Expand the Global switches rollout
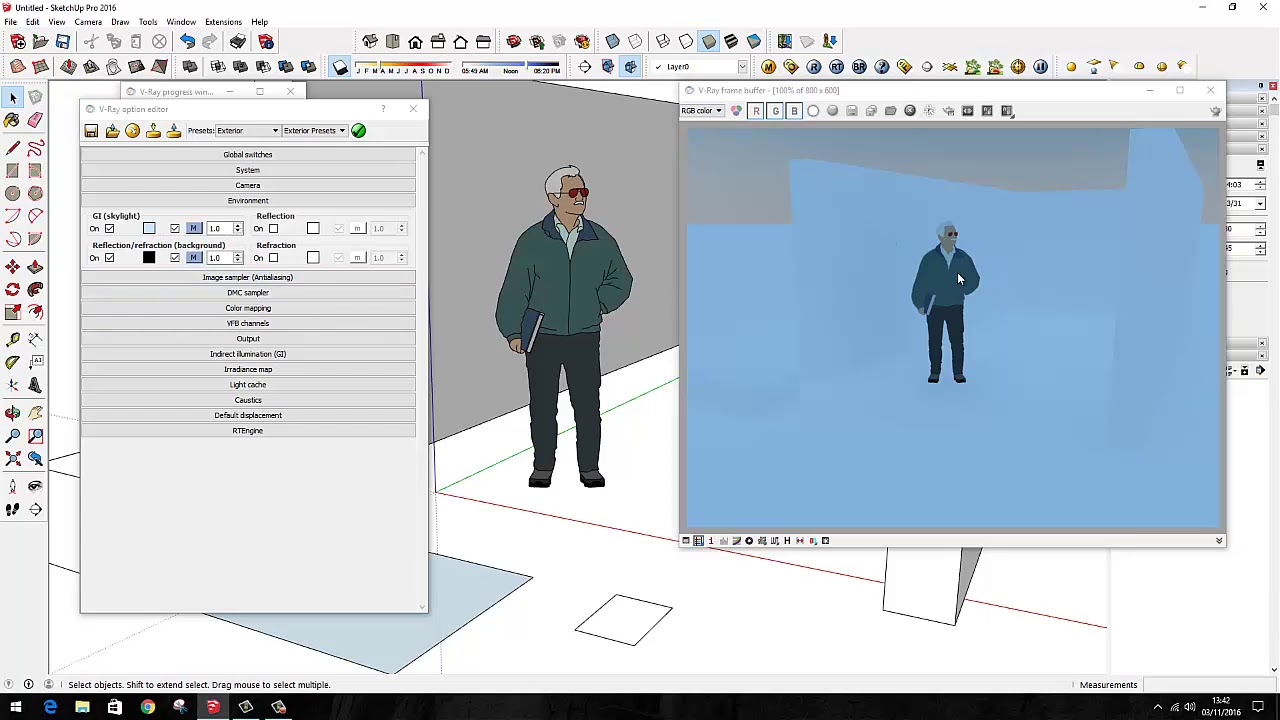1280x720 pixels. tap(248, 155)
